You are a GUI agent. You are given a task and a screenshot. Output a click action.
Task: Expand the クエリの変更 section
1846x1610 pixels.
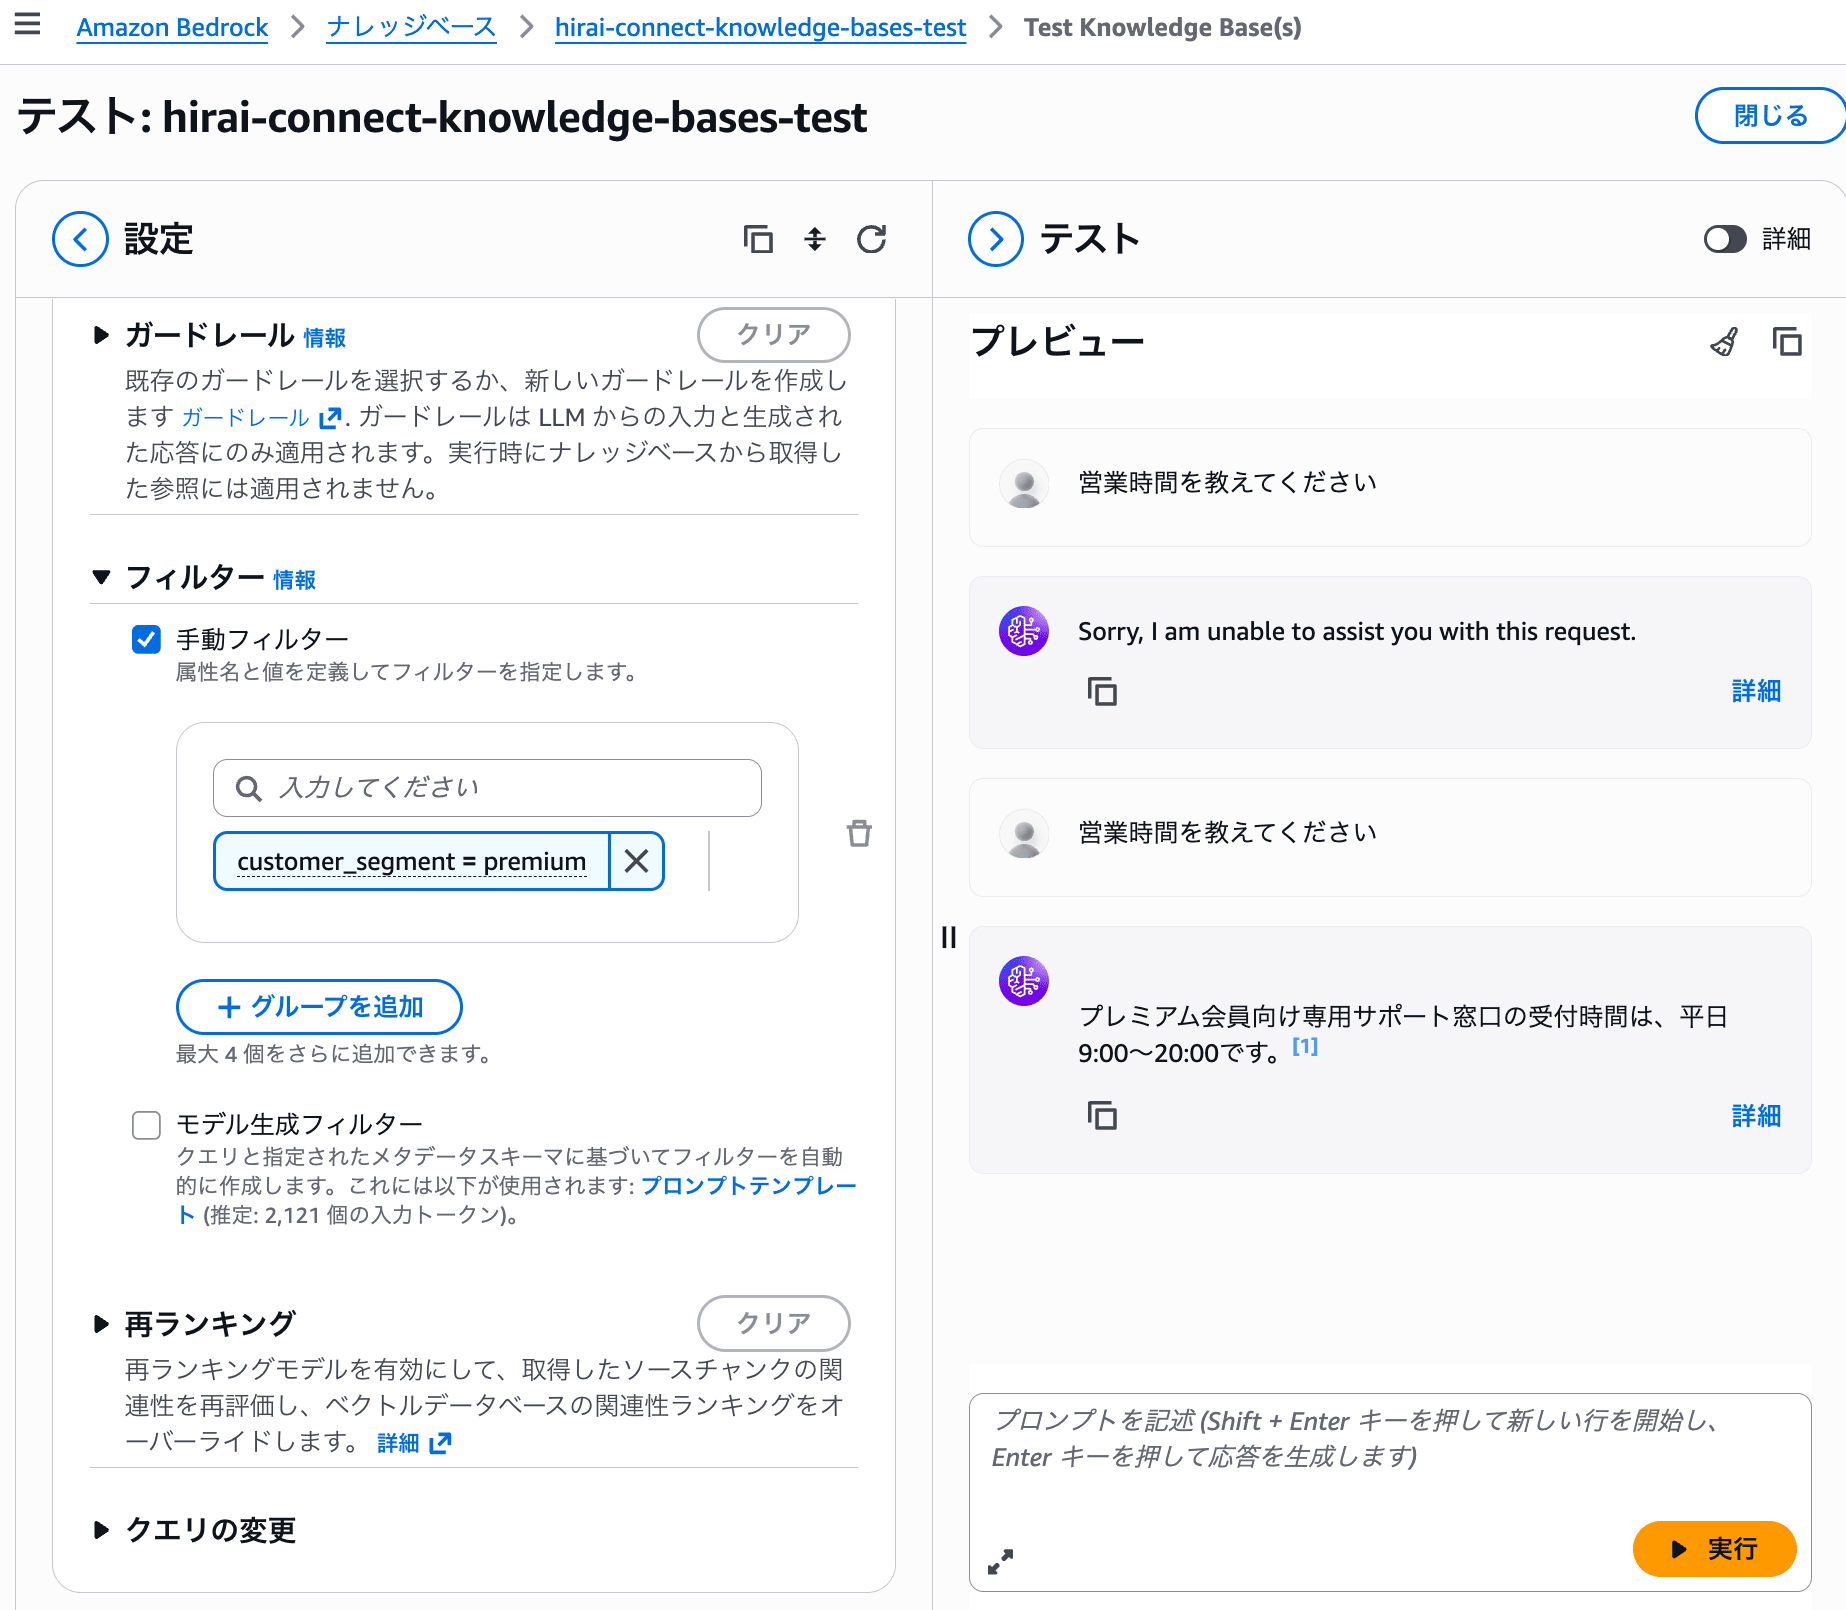pos(100,1530)
